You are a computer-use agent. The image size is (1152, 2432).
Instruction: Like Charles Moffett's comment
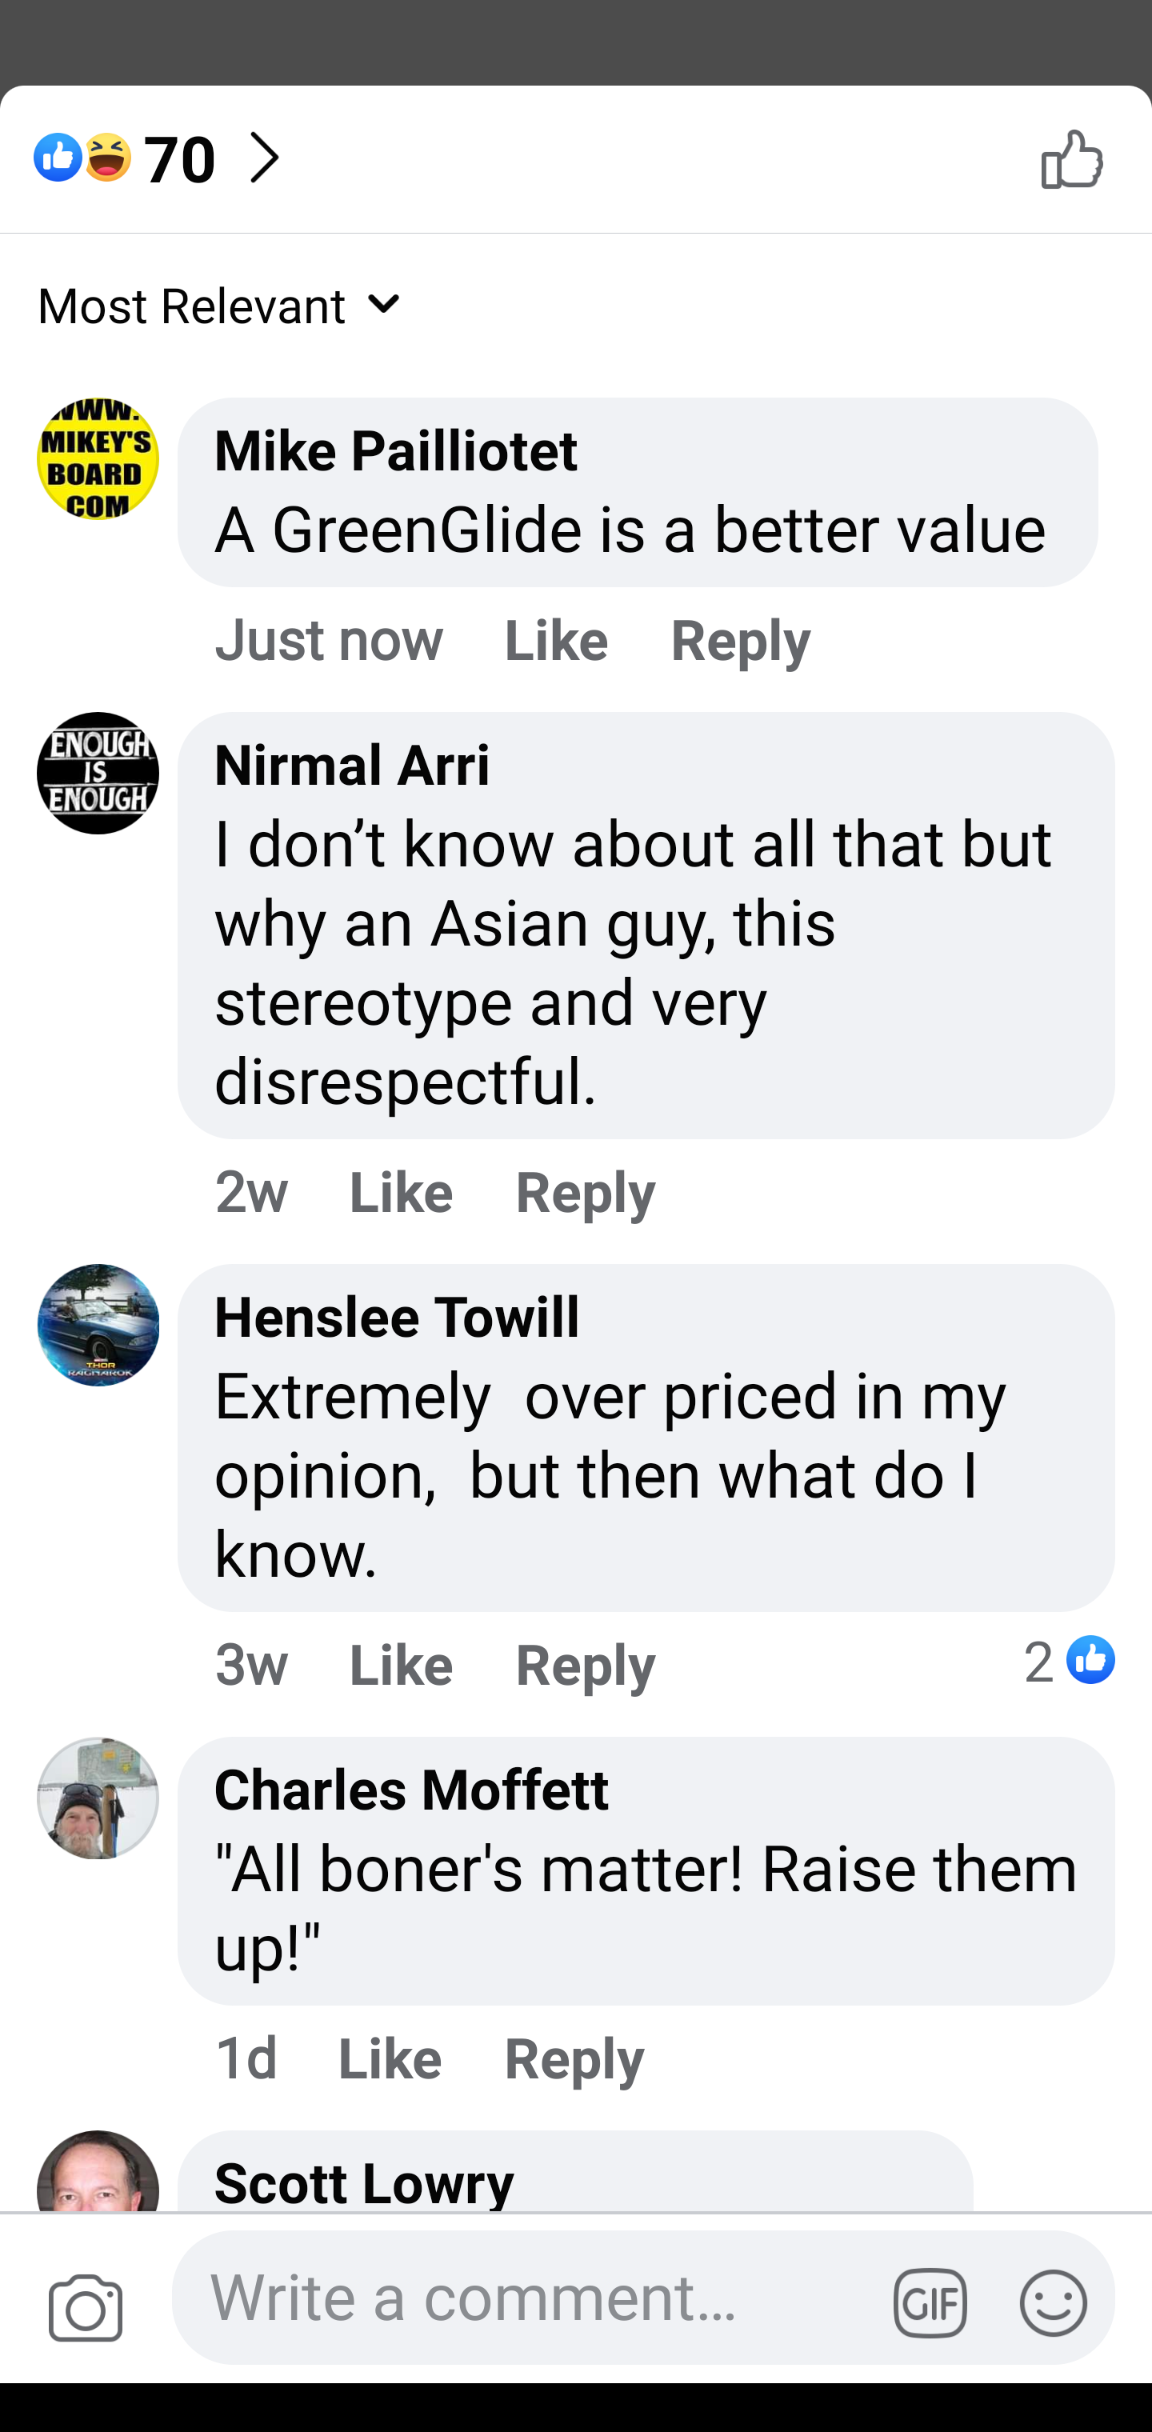coord(390,2059)
